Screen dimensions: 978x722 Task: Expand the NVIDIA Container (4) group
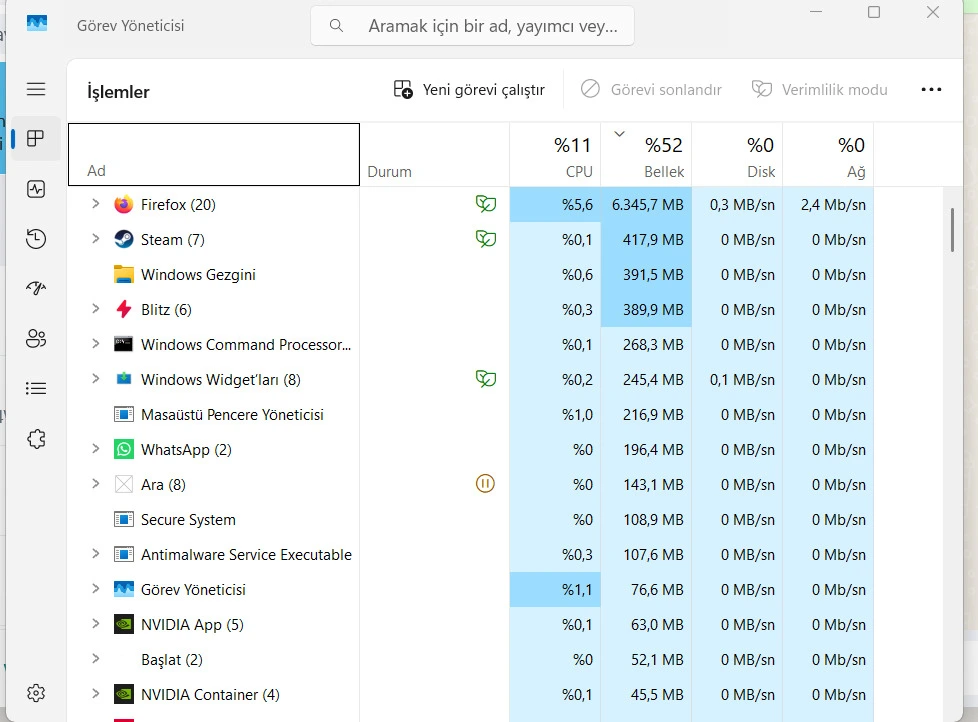point(95,693)
